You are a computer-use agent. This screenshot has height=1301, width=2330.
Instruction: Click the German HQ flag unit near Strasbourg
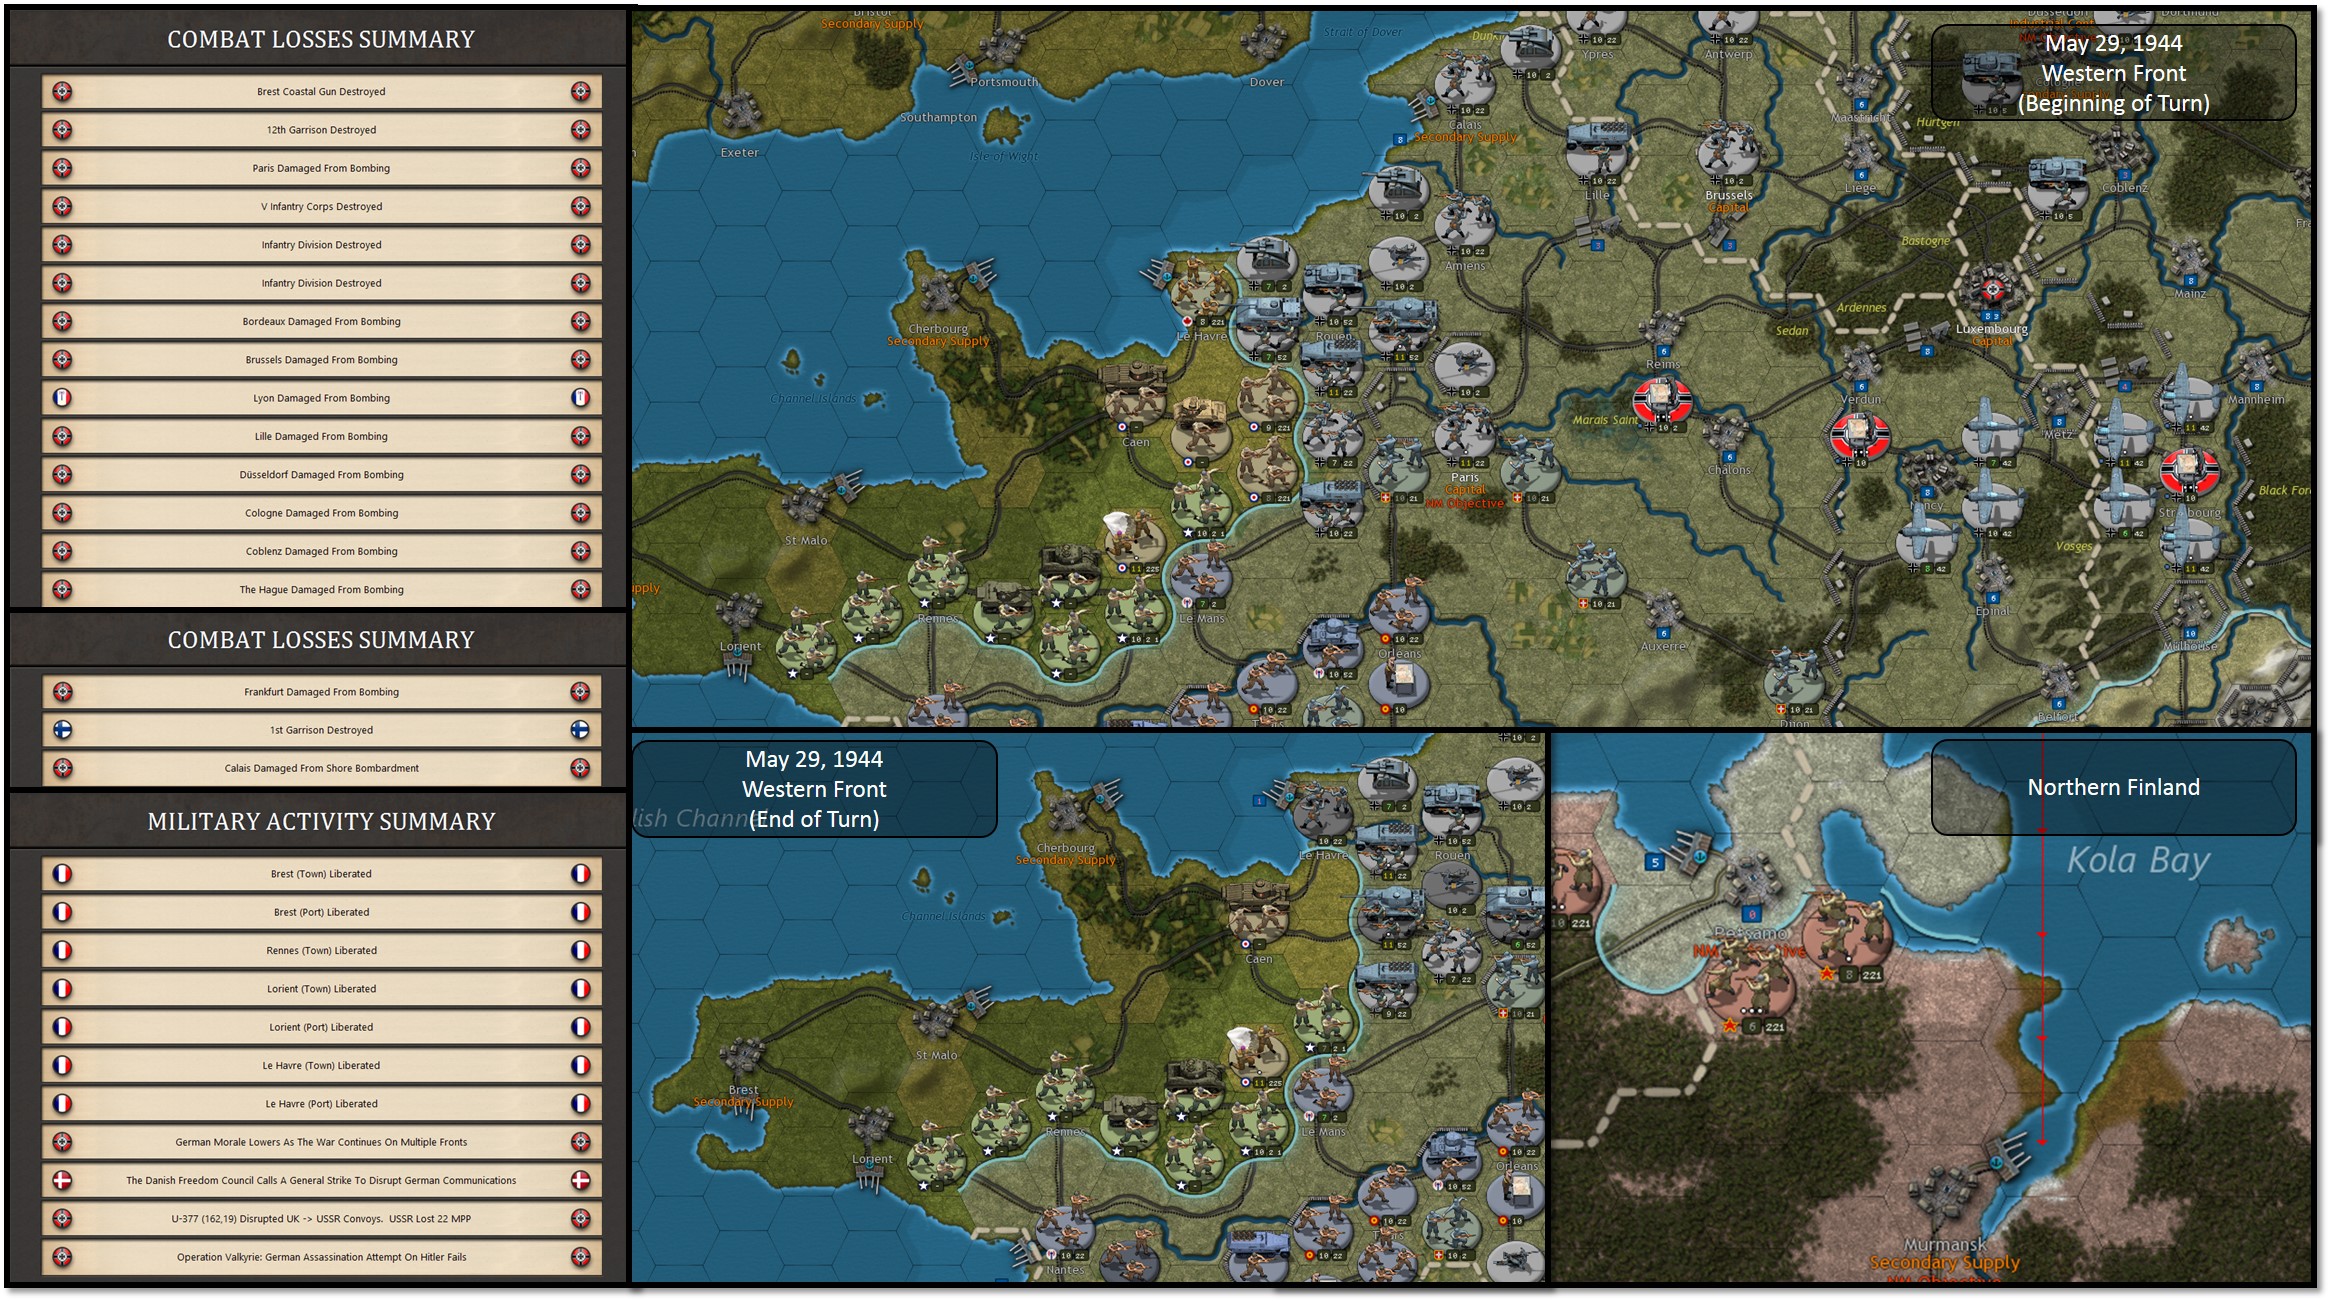tap(2189, 468)
